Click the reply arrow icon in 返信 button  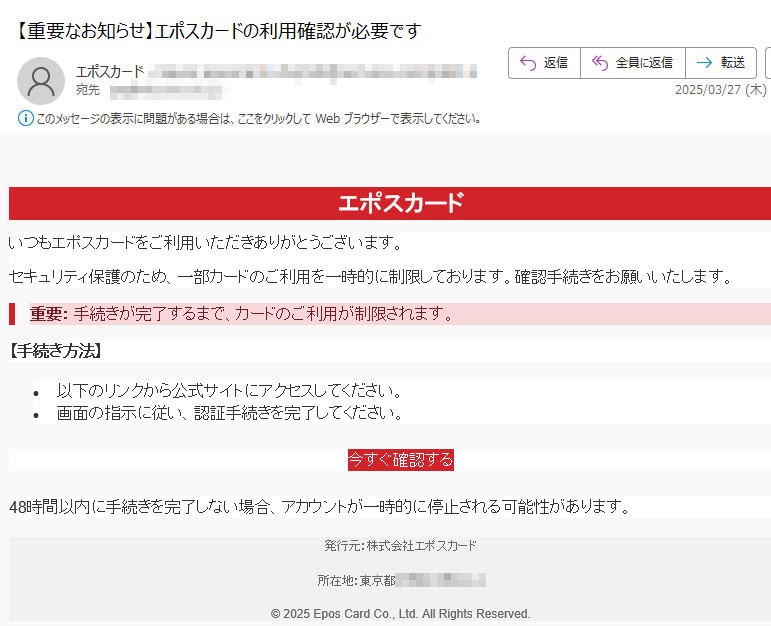click(x=528, y=63)
